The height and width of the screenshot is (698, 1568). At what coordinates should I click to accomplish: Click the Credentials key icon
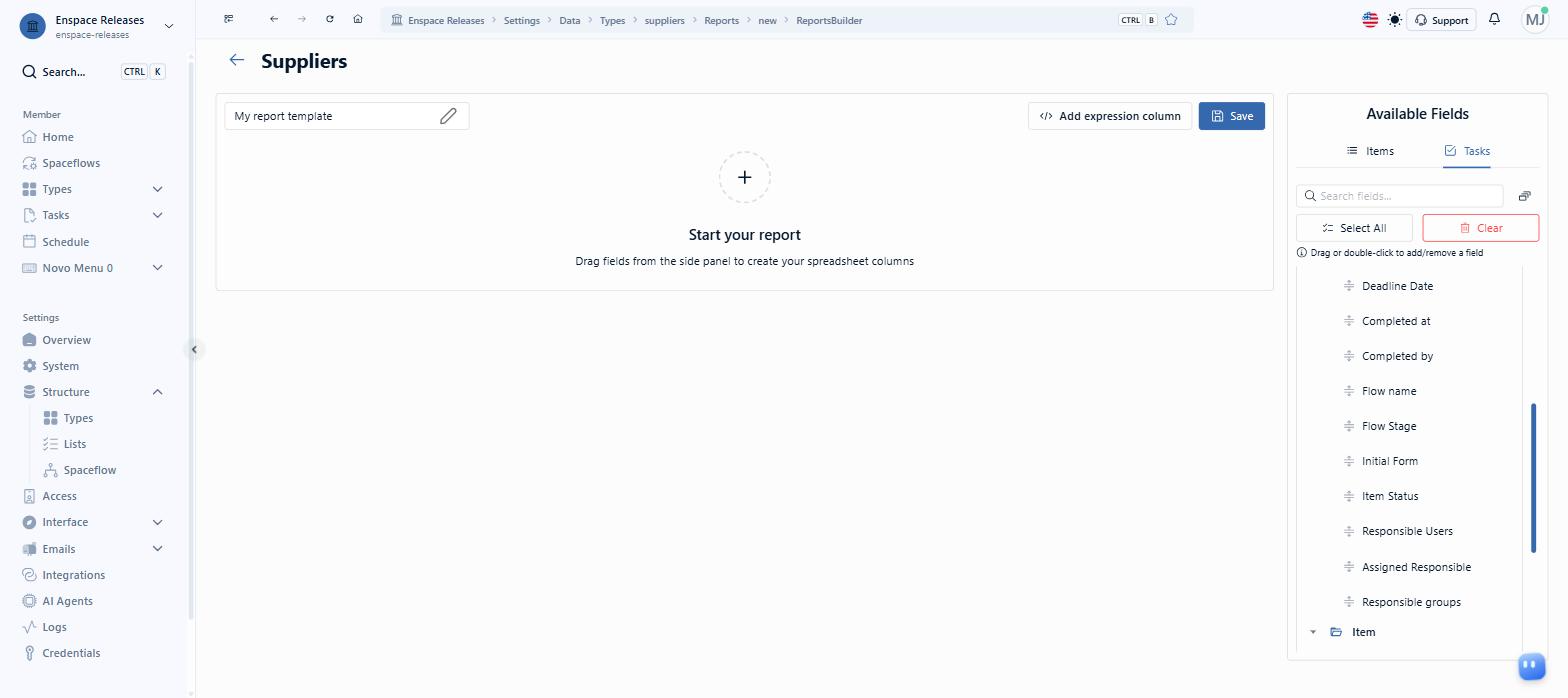tap(29, 653)
